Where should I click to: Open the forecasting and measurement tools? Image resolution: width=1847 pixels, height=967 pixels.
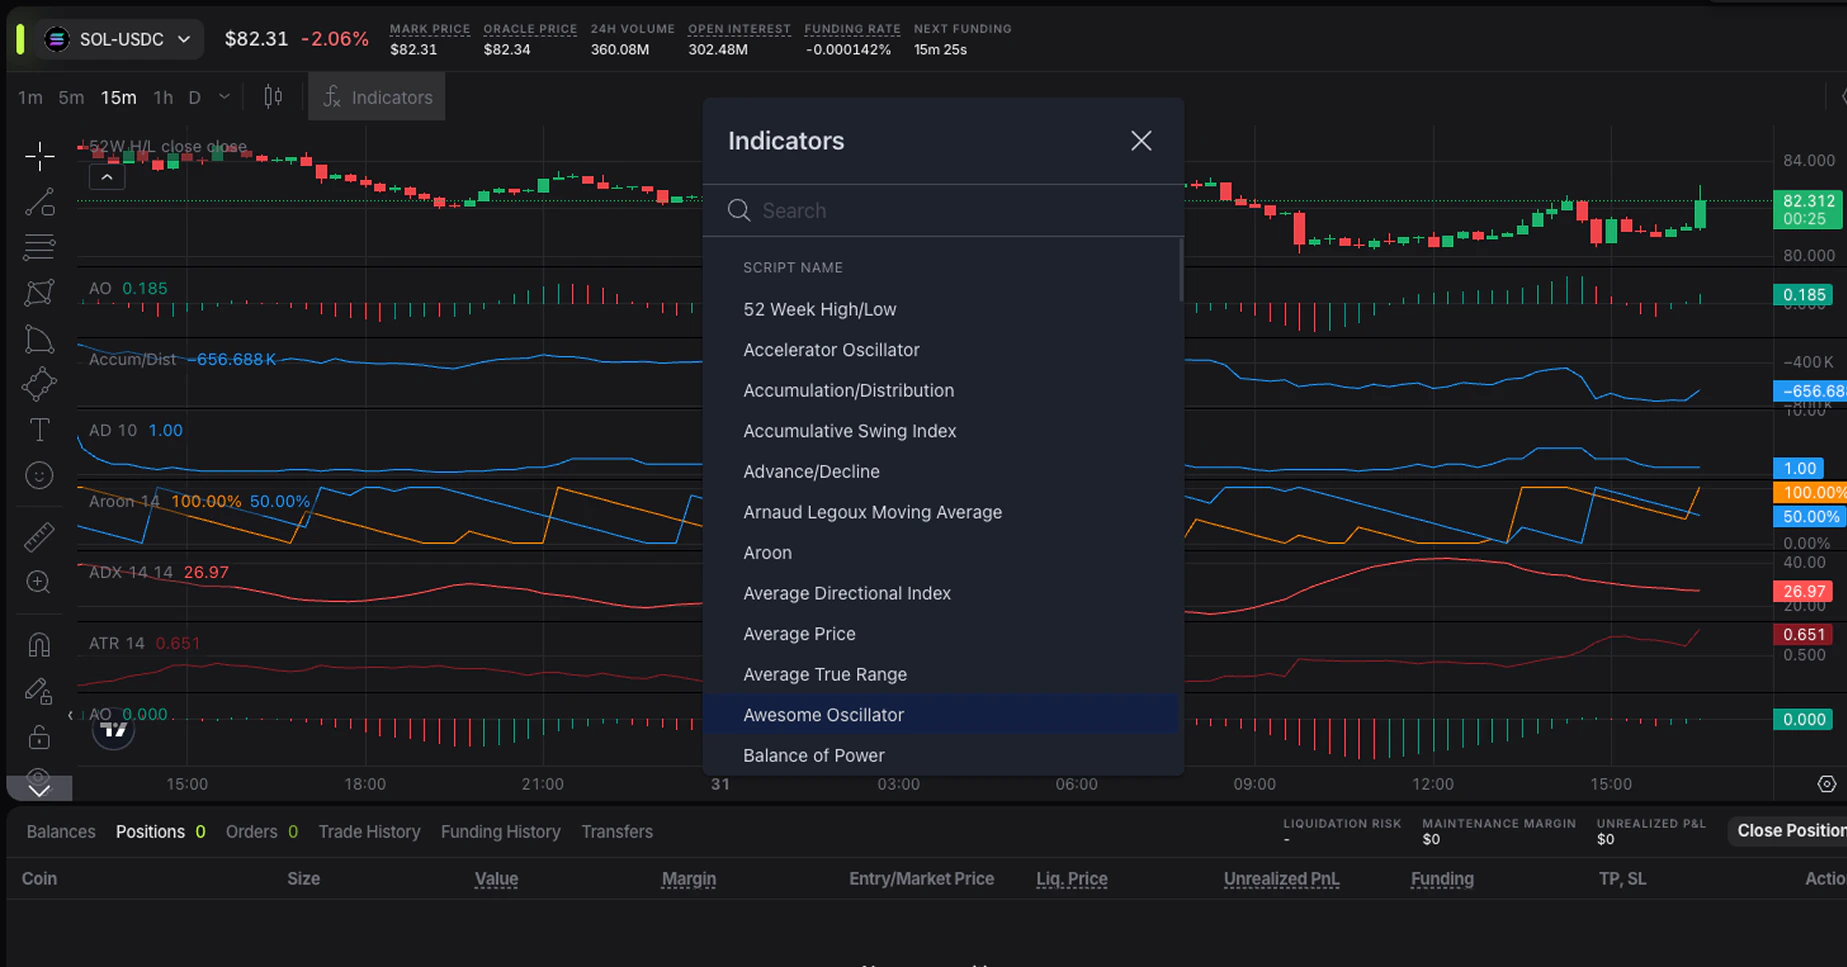tap(39, 384)
